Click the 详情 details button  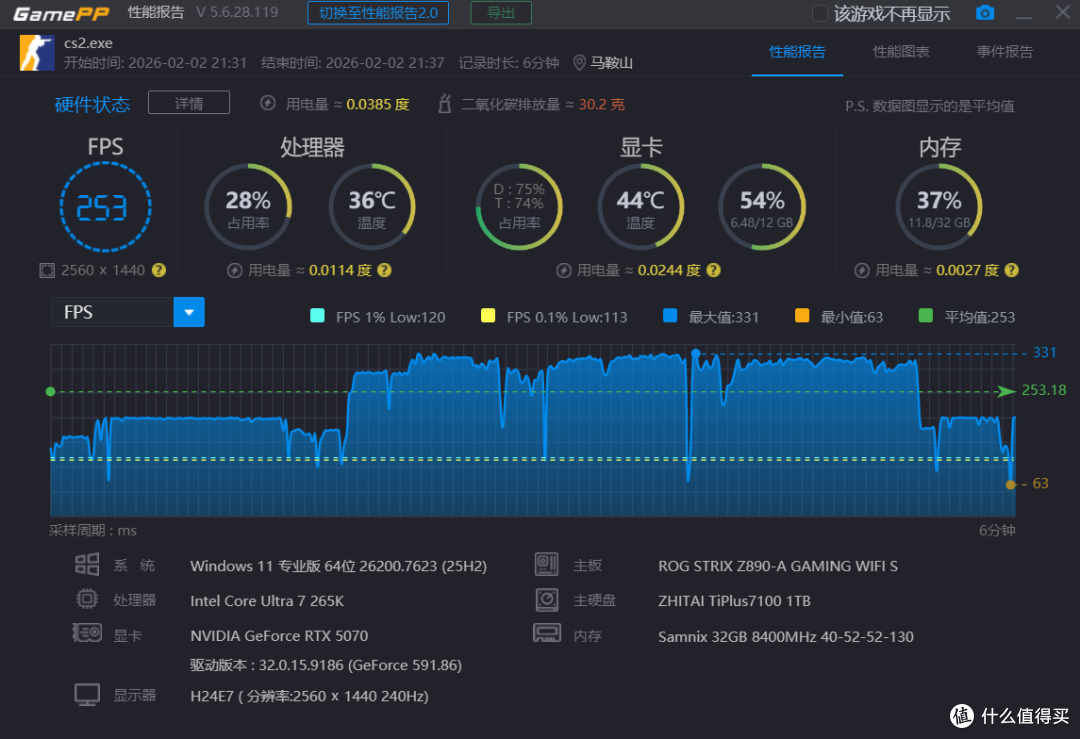[x=189, y=103]
